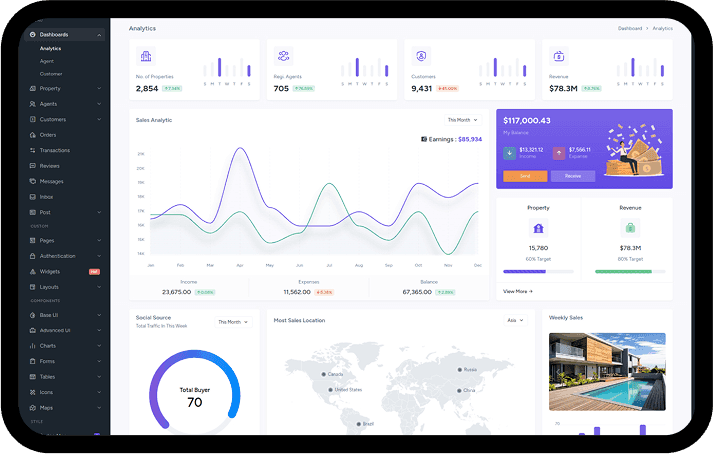This screenshot has width=713, height=454.
Task: Click the Analytics breadcrumb link
Action: point(663,28)
